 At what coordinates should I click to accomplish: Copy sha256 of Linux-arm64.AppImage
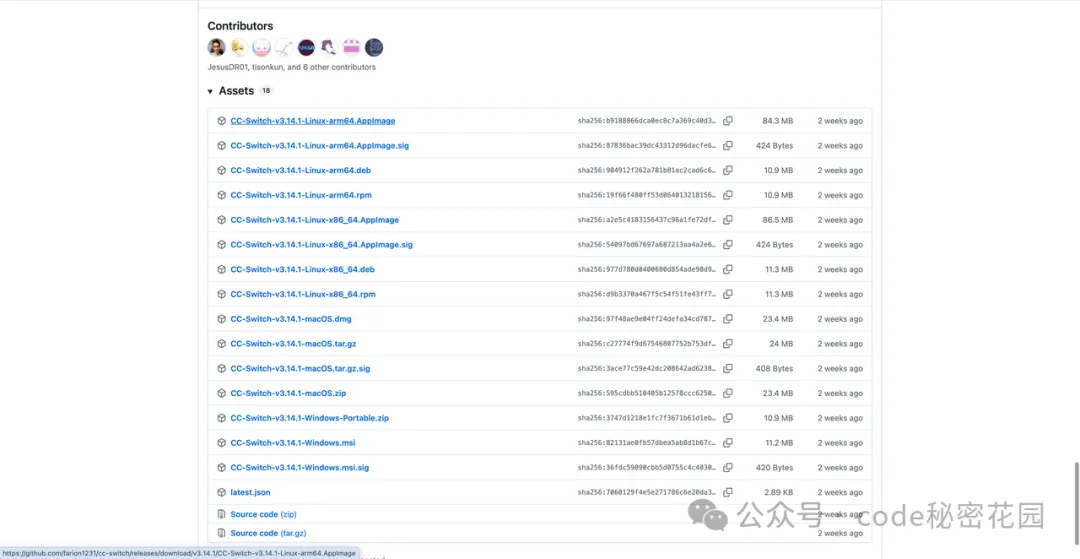click(x=727, y=120)
